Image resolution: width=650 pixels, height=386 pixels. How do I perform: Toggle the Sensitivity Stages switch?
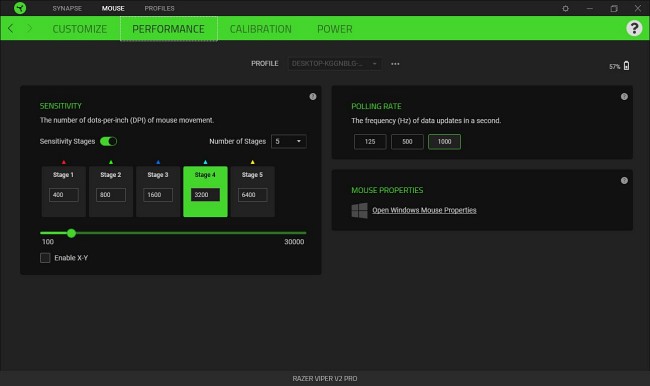click(x=109, y=141)
